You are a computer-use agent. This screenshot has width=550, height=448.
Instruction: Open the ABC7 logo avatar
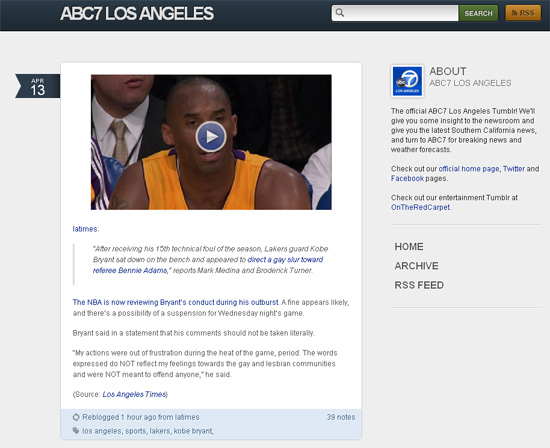(x=407, y=81)
